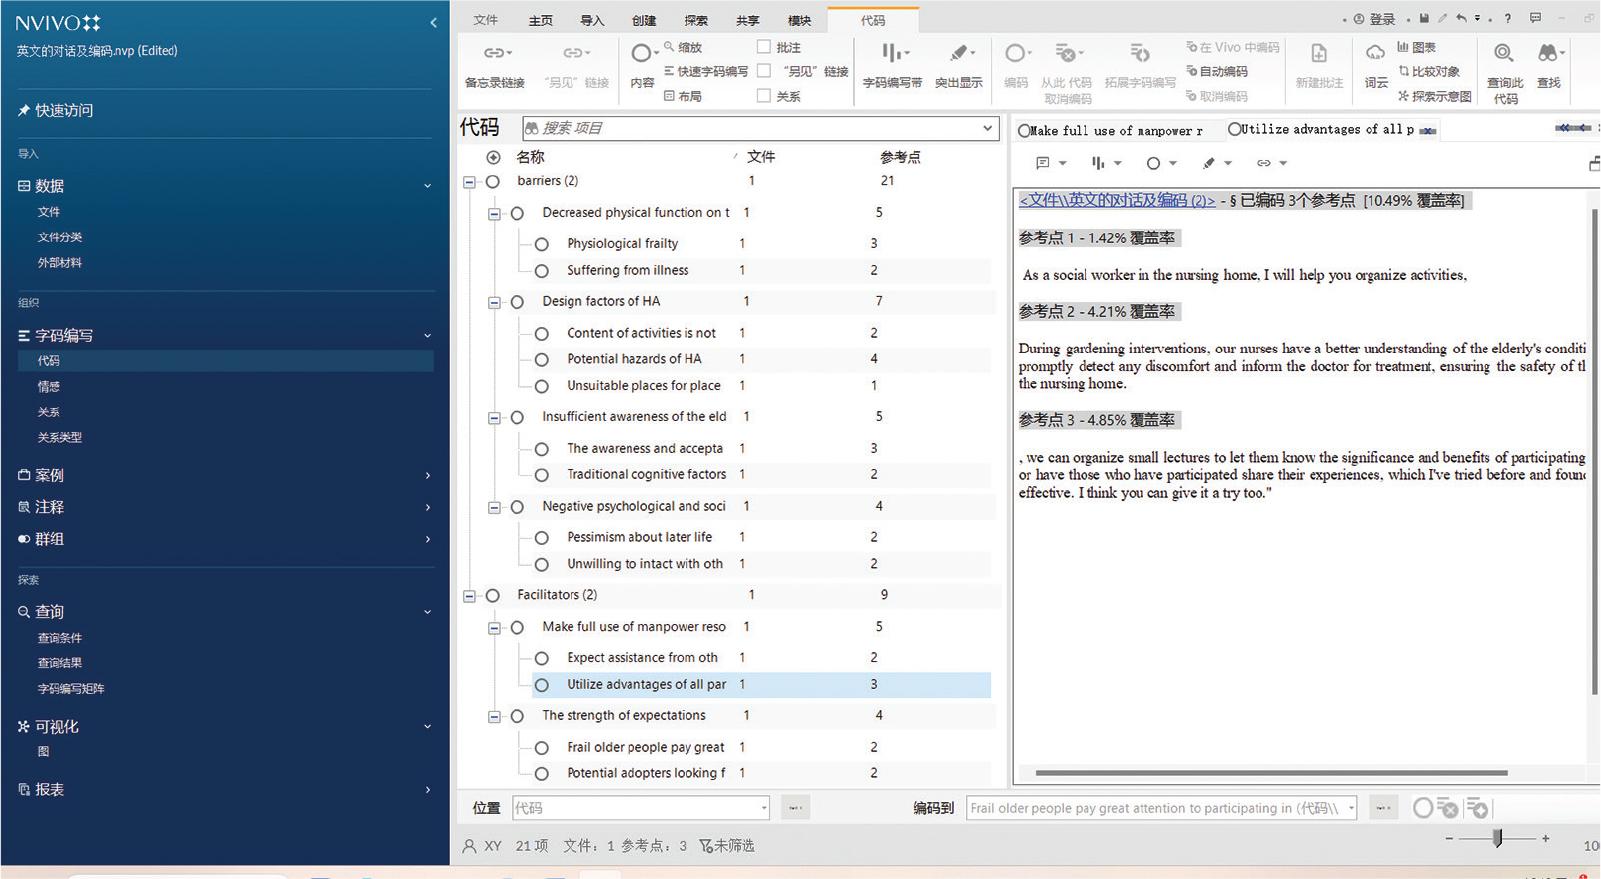Click the 新建批注 new annotation icon
Viewport: 1601px width, 879px height.
[x=1318, y=54]
